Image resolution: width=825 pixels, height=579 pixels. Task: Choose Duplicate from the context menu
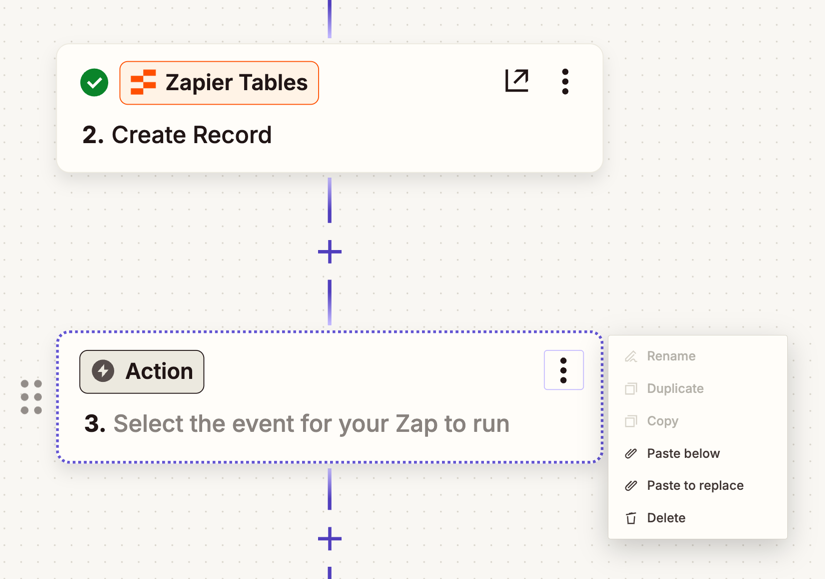[698, 388]
